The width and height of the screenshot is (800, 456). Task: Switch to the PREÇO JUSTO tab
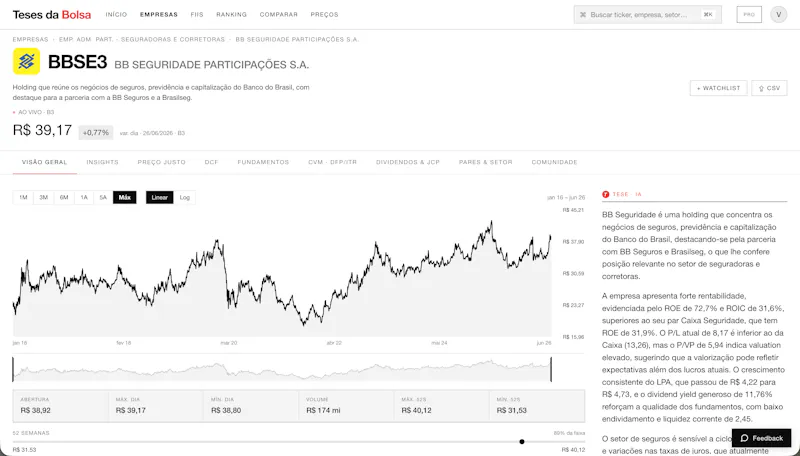click(161, 162)
